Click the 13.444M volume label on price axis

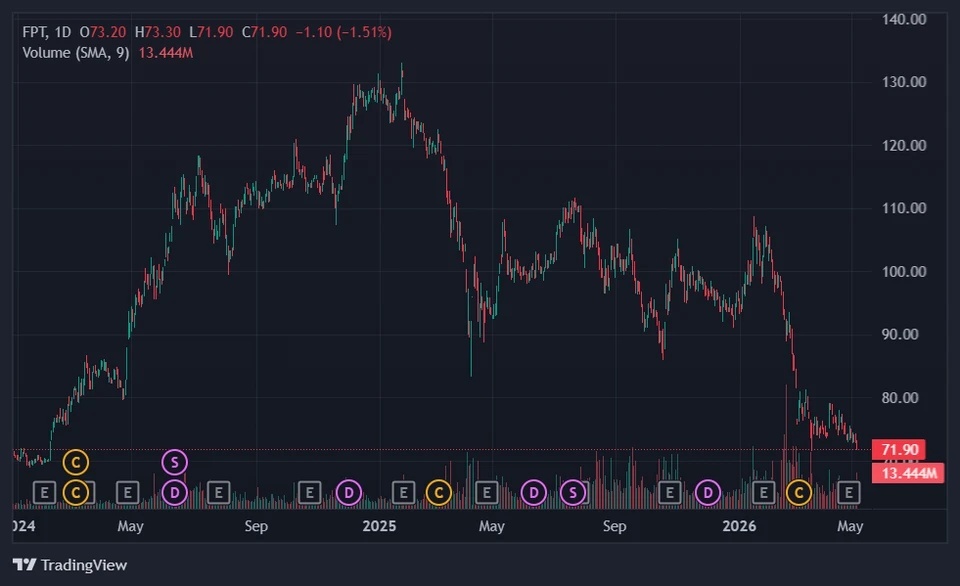pyautogui.click(x=908, y=473)
